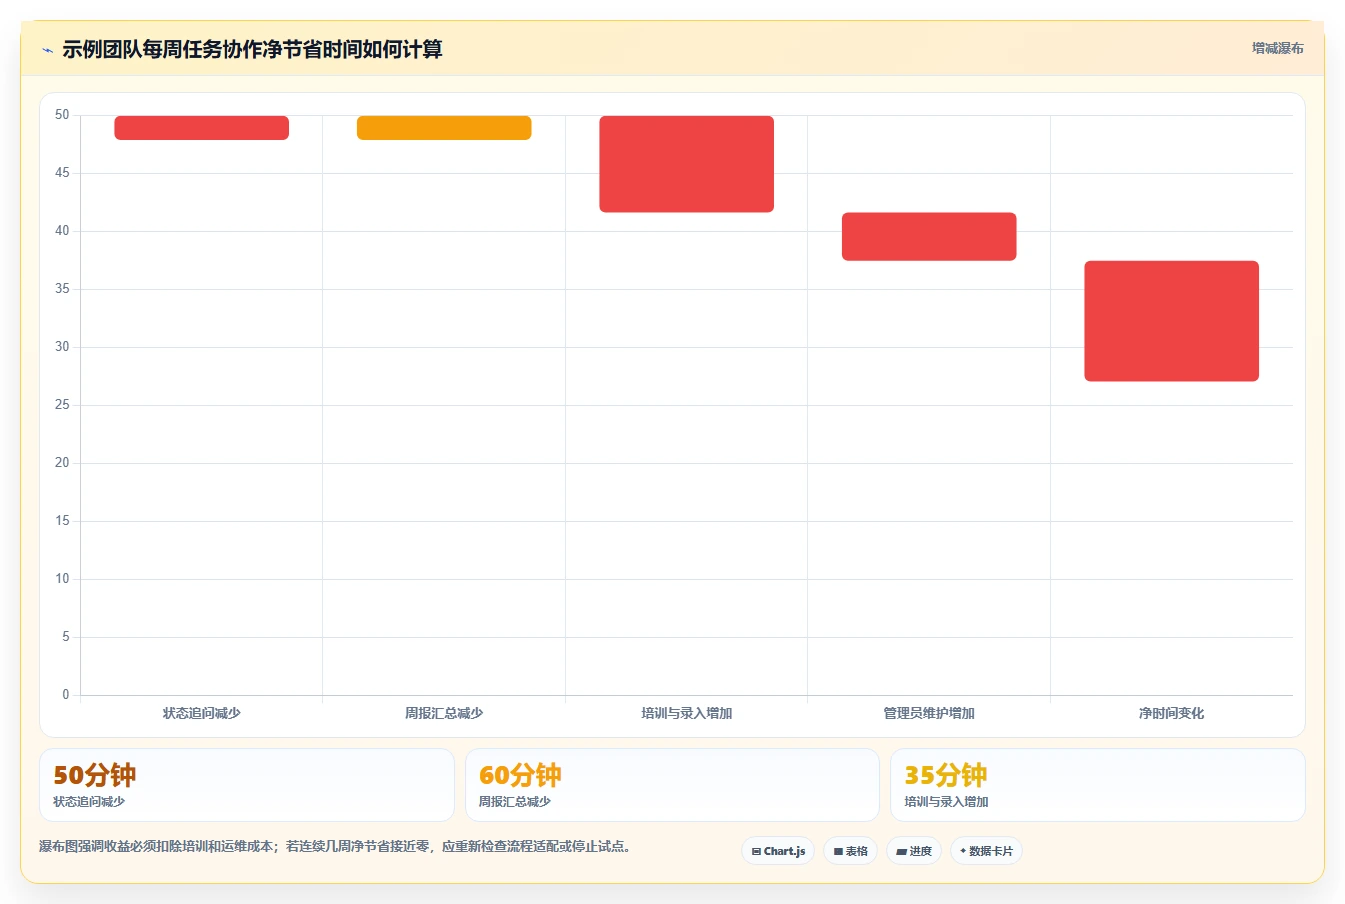
Task: Select the red 状态追问减少 waterfall bar
Action: 202,128
